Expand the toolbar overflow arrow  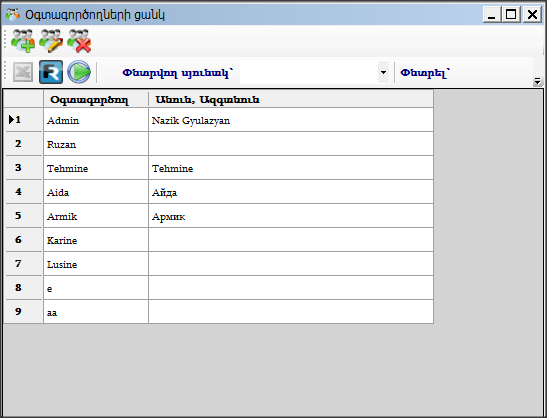(537, 82)
